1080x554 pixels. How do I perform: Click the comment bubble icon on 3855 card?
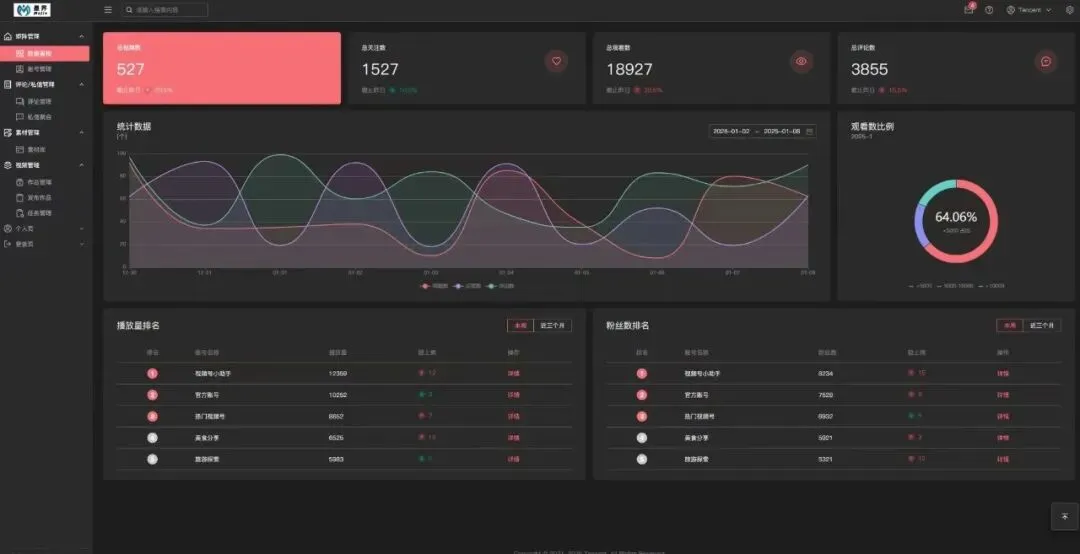1046,61
